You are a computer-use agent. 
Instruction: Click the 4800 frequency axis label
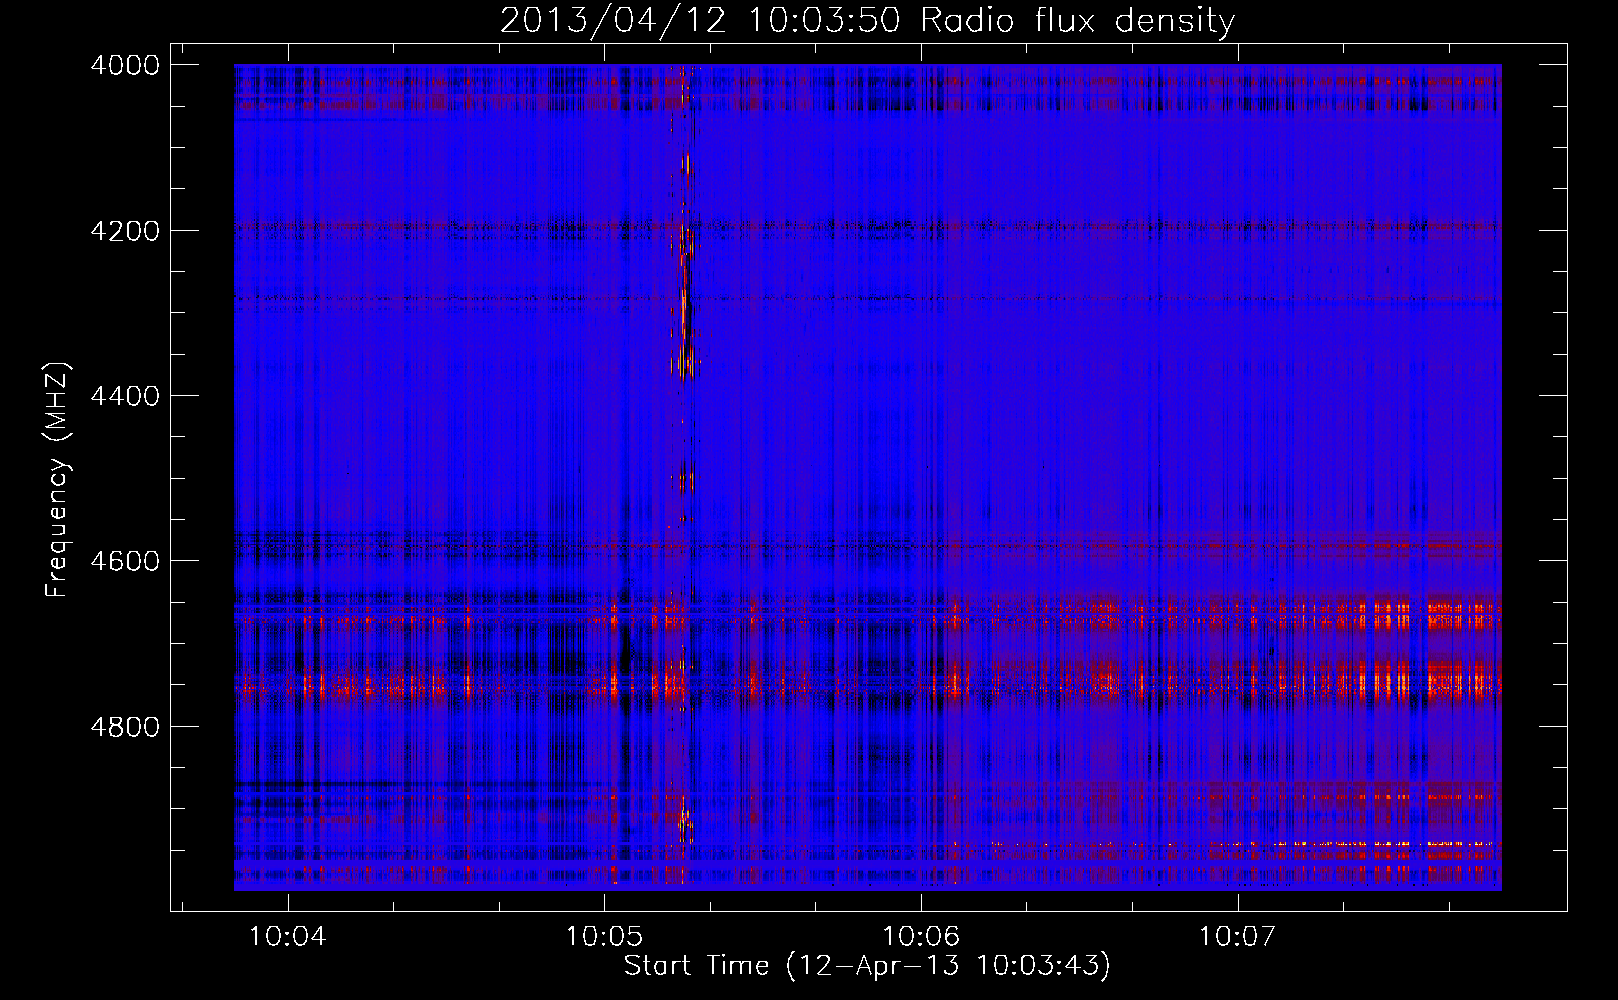pyautogui.click(x=125, y=727)
